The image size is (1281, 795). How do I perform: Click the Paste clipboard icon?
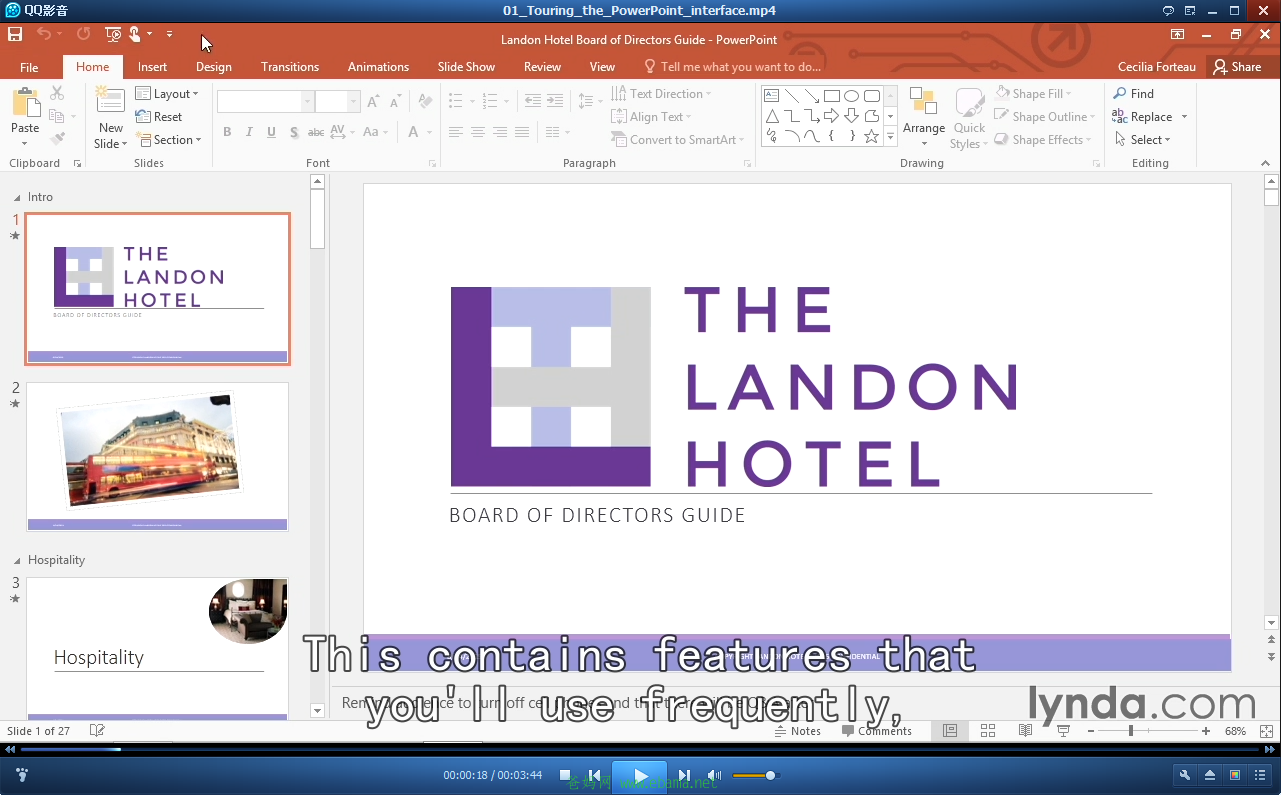pos(25,104)
